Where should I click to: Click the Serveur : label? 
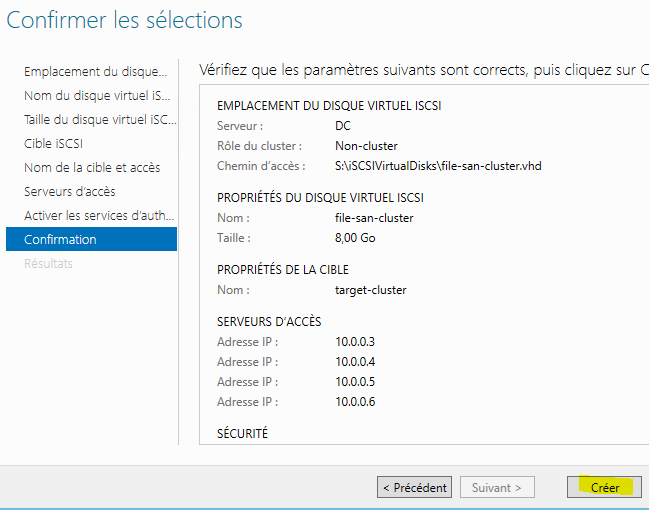coord(240,126)
